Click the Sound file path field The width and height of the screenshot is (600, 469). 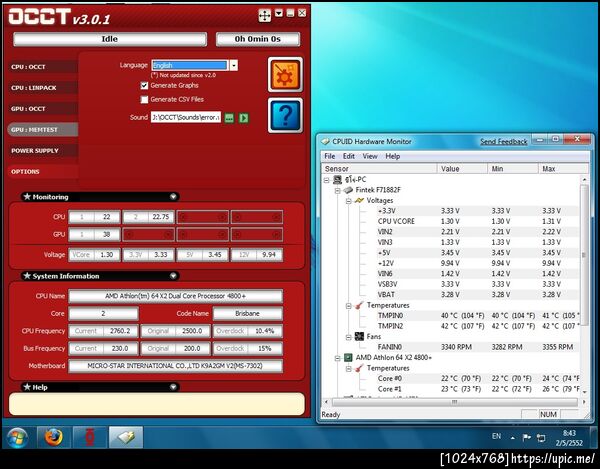[186, 117]
